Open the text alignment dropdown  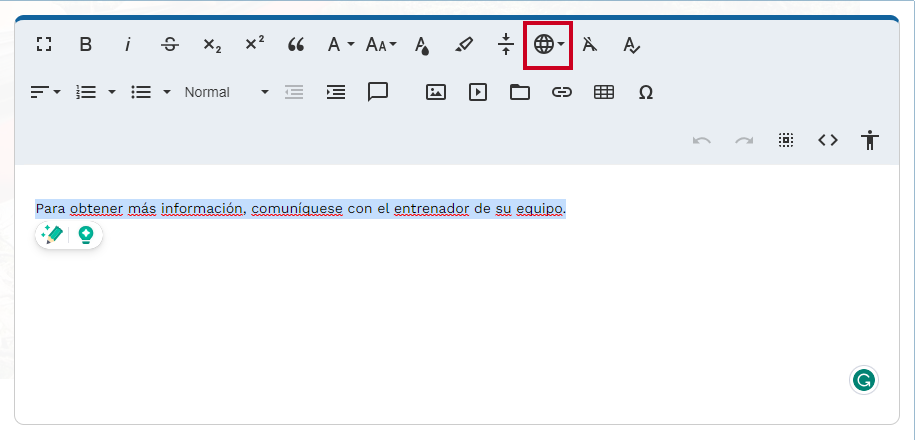(46, 92)
